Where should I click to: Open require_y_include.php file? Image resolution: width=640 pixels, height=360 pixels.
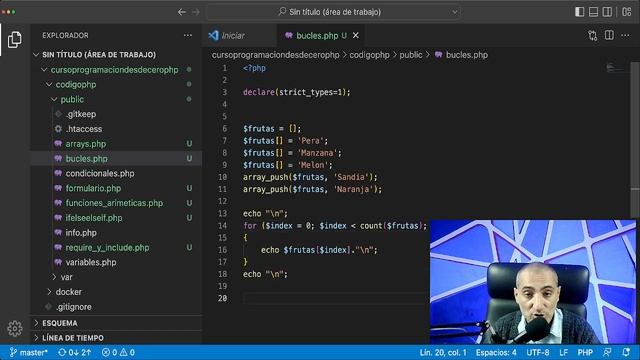pos(107,247)
